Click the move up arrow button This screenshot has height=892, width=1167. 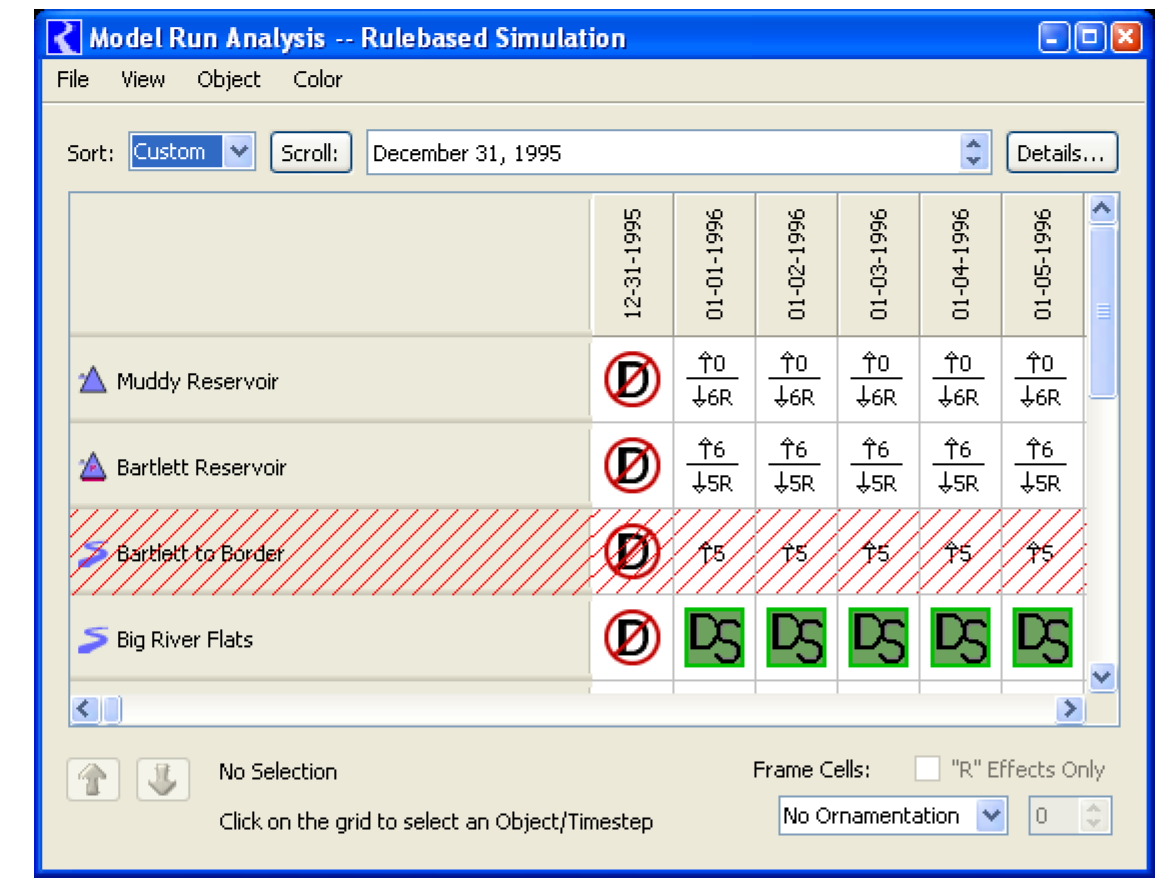click(x=93, y=780)
